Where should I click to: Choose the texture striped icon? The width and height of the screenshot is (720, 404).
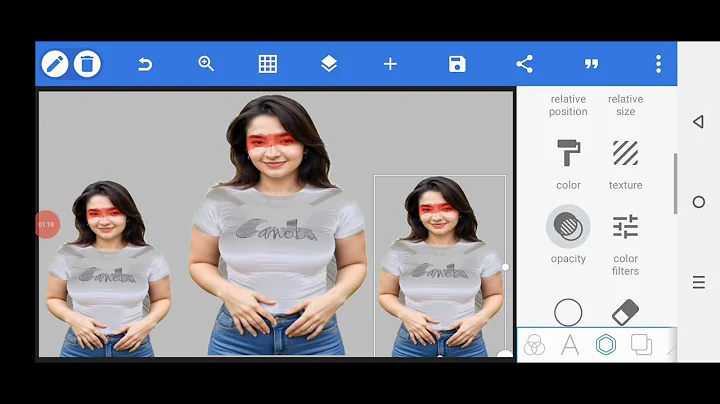coord(625,164)
